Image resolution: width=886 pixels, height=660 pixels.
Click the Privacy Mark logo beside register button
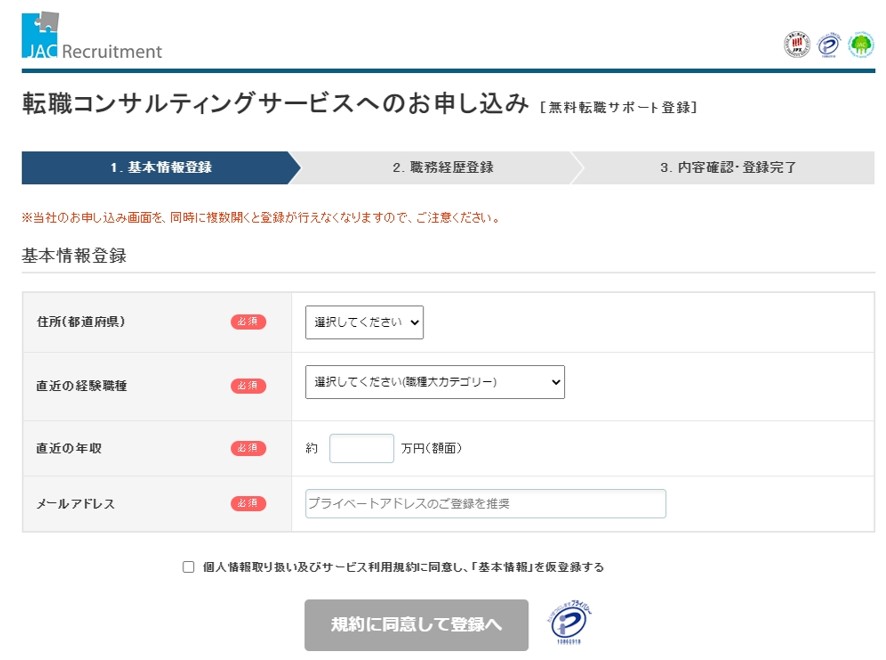click(x=569, y=623)
